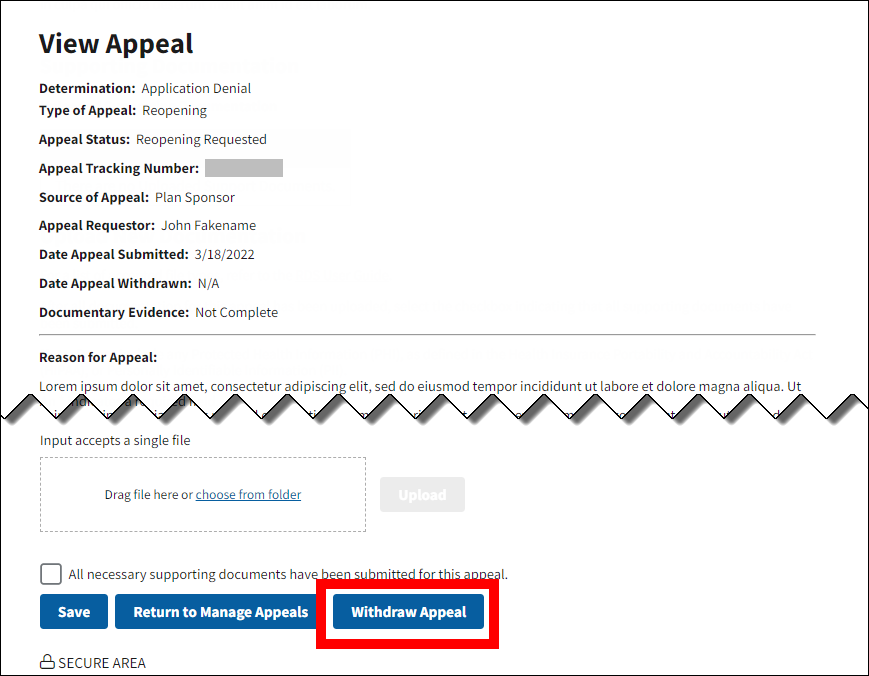
Task: Click the requestor name John Fakename
Action: point(208,225)
